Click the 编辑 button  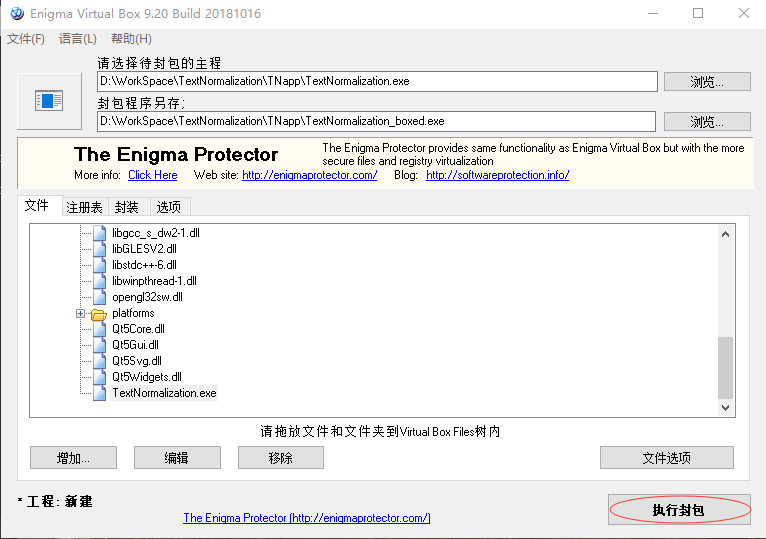click(x=177, y=458)
